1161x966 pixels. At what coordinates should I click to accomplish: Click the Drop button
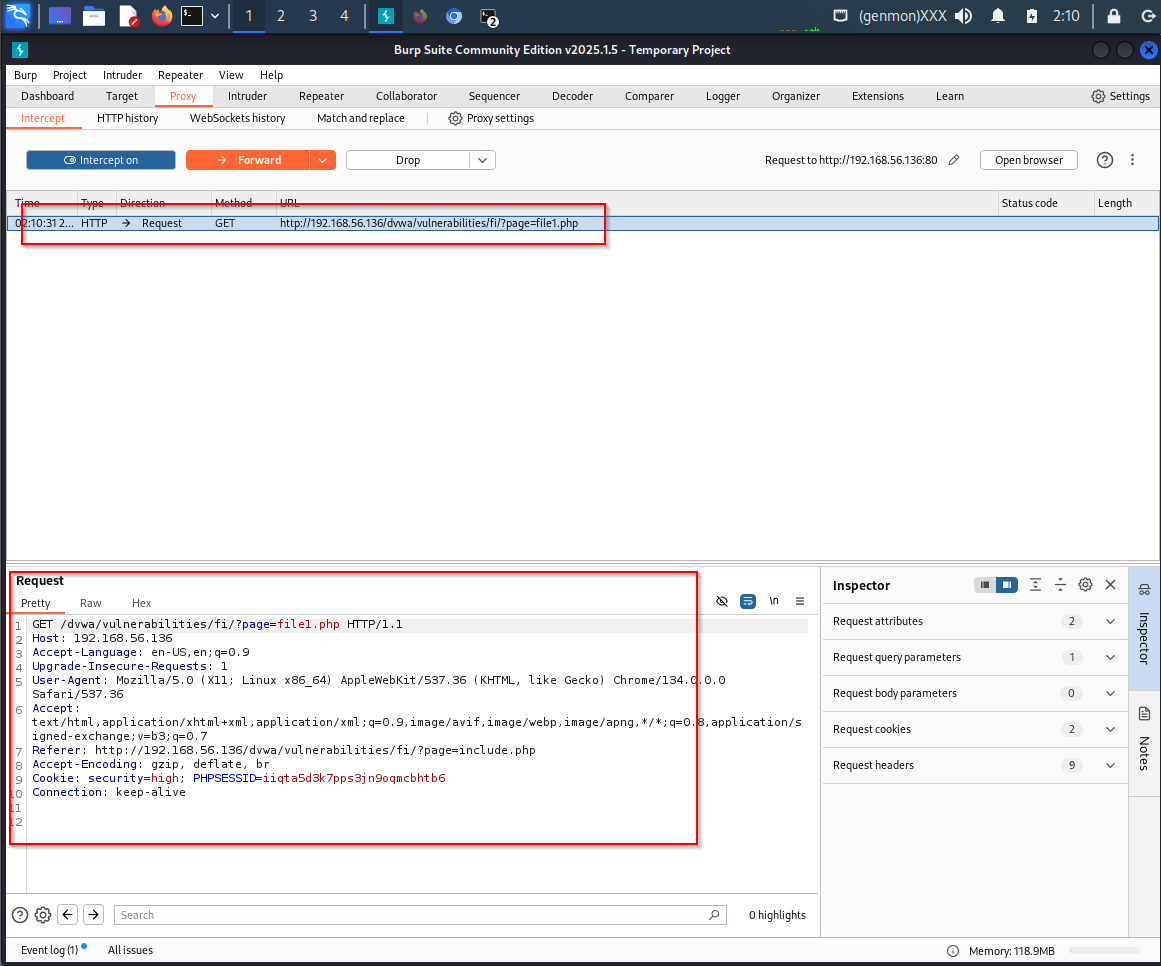coord(408,160)
